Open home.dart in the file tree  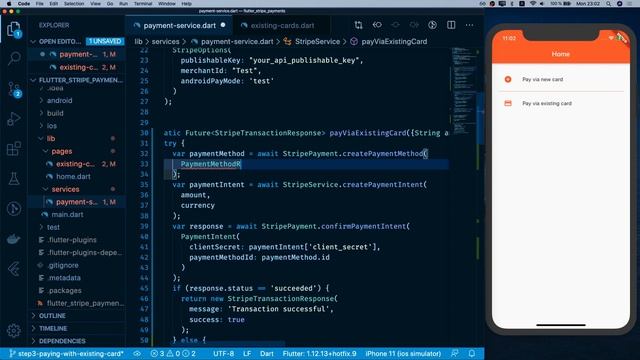[x=73, y=176]
